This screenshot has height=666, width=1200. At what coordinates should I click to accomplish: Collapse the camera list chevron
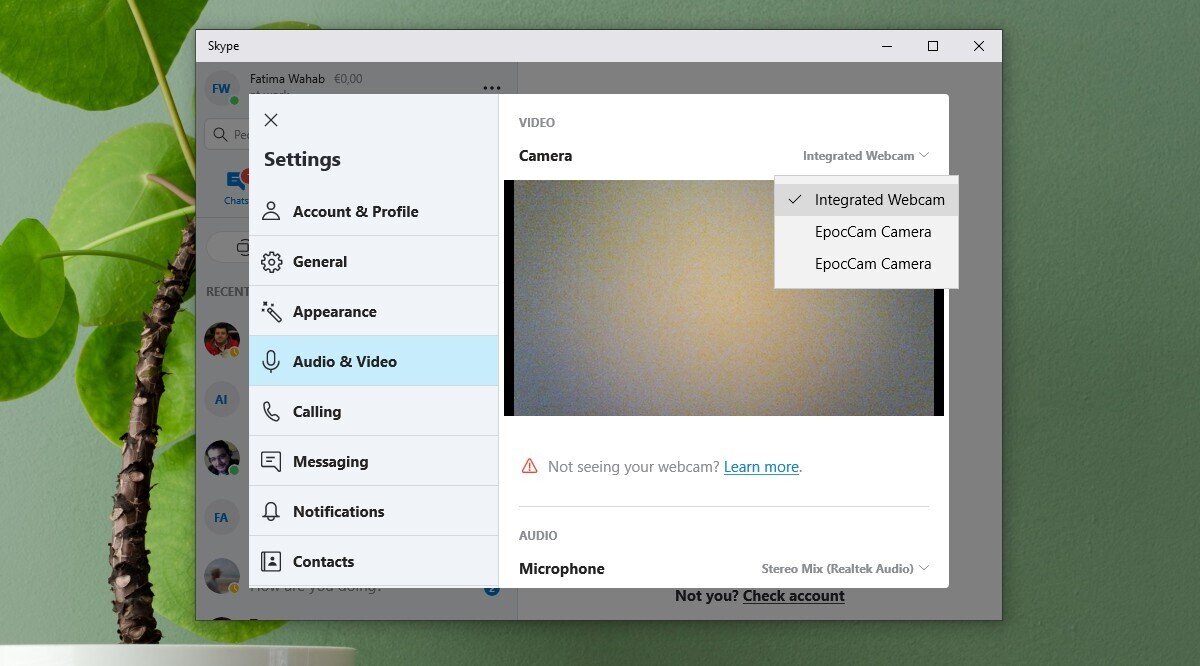pyautogui.click(x=924, y=155)
